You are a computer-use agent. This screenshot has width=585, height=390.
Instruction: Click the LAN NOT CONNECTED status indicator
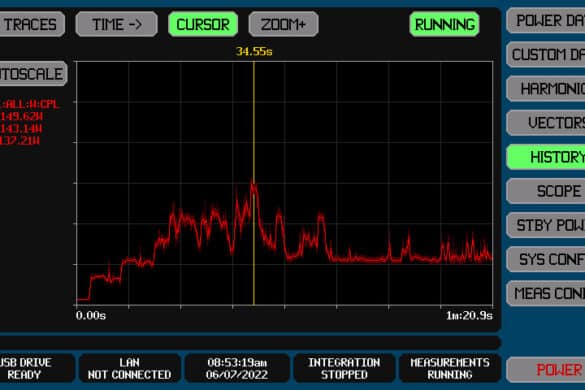pos(129,368)
